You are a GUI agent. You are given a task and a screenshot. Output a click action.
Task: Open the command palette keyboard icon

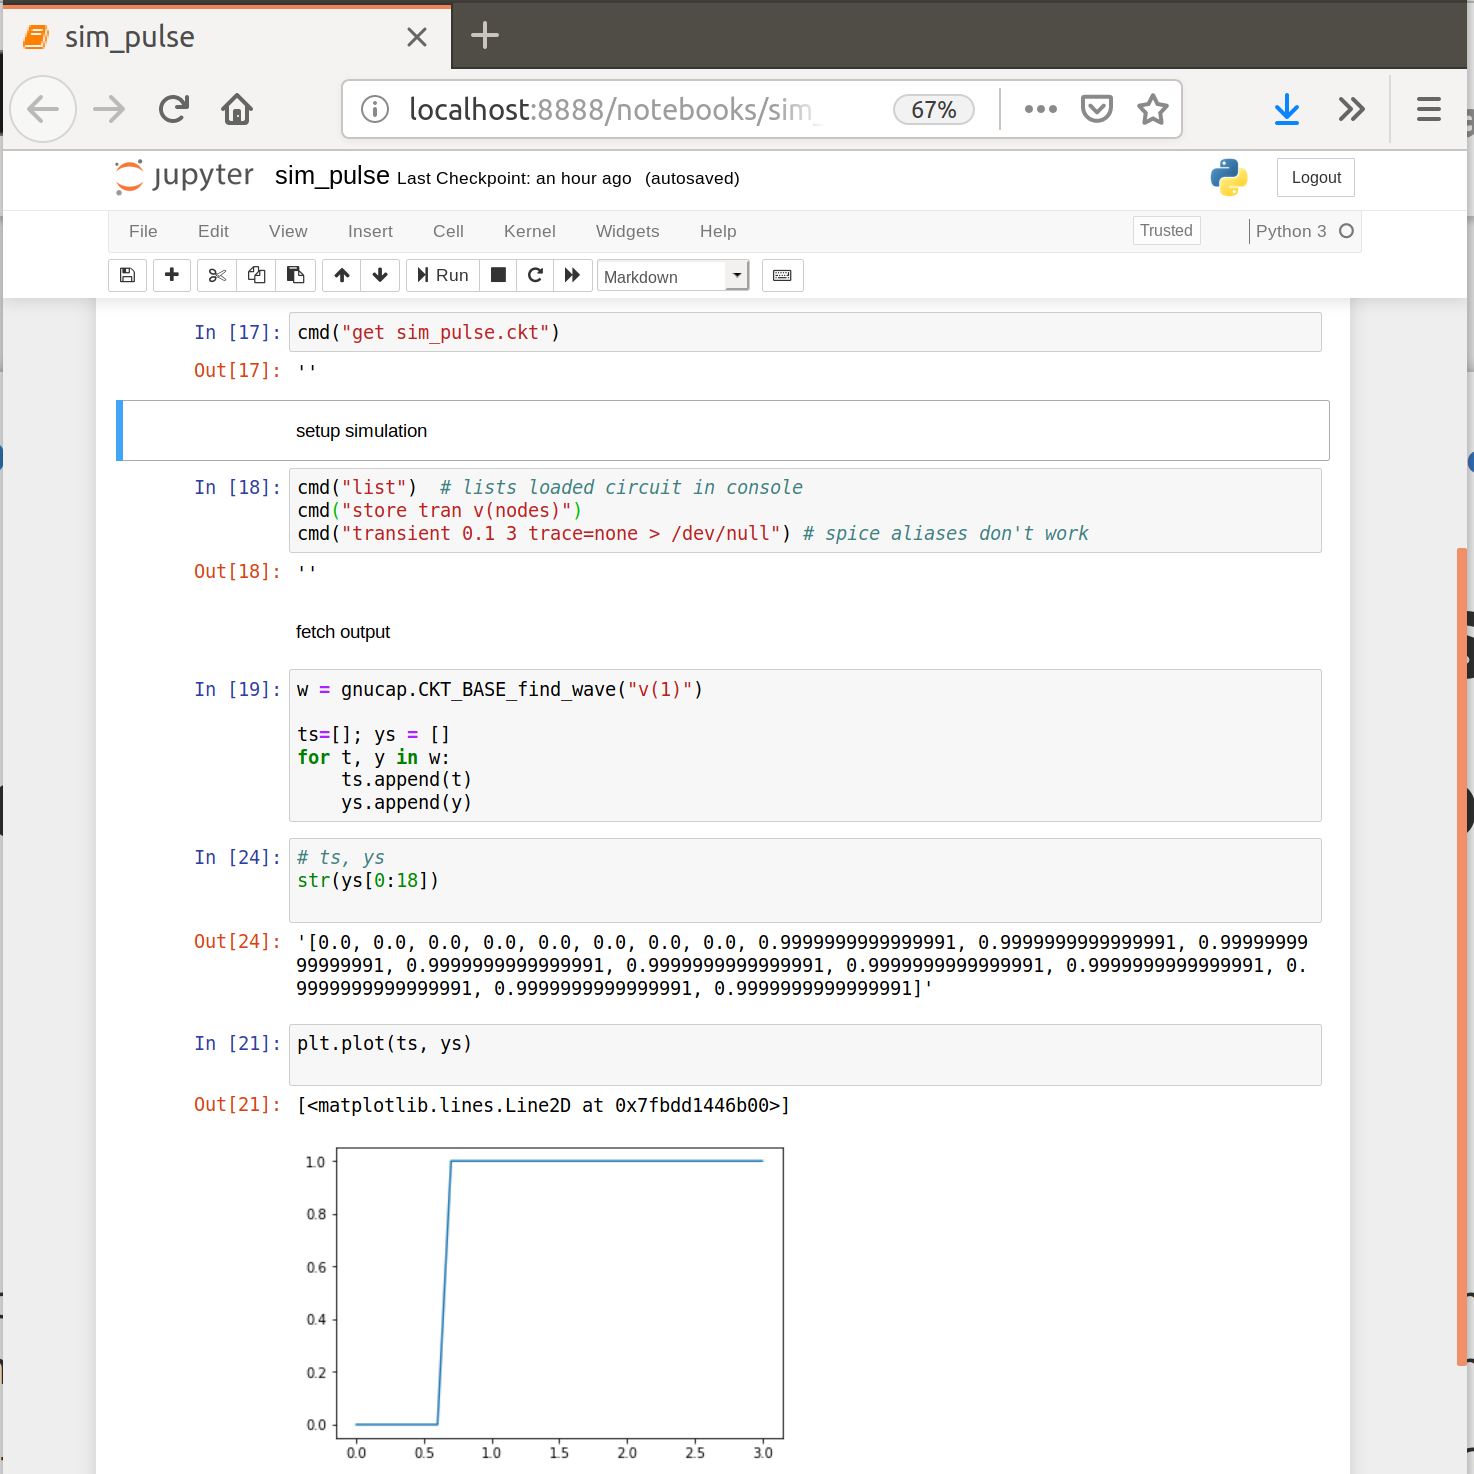pos(782,275)
